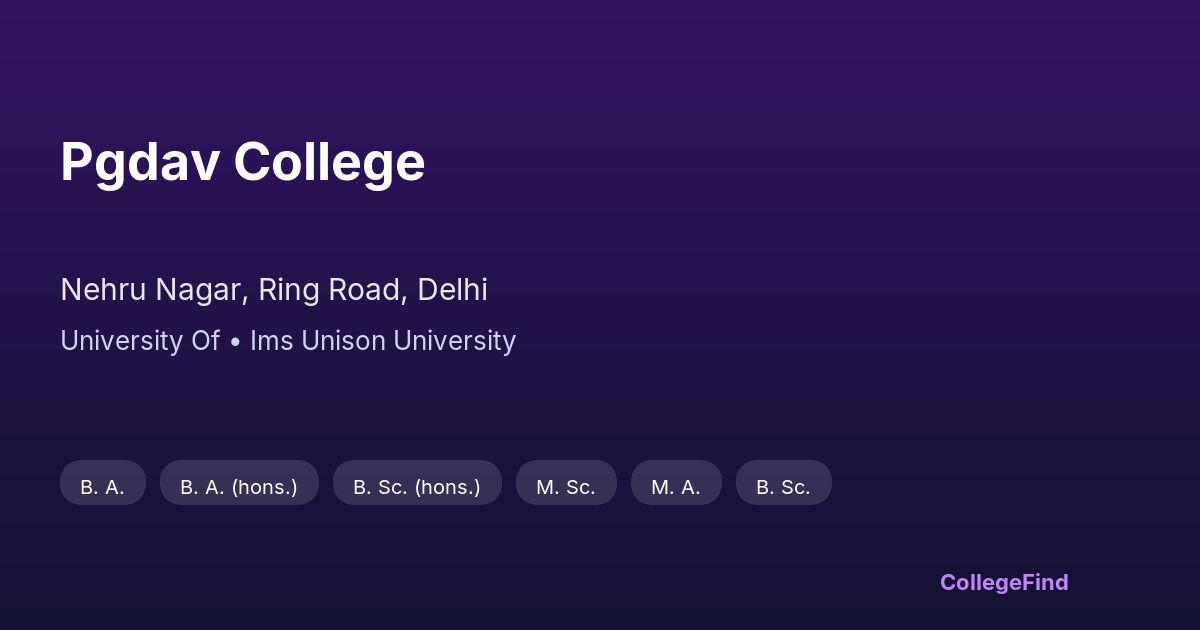Screen dimensions: 1200x630
Task: Click the Pgdav College title heading
Action: pyautogui.click(x=243, y=162)
